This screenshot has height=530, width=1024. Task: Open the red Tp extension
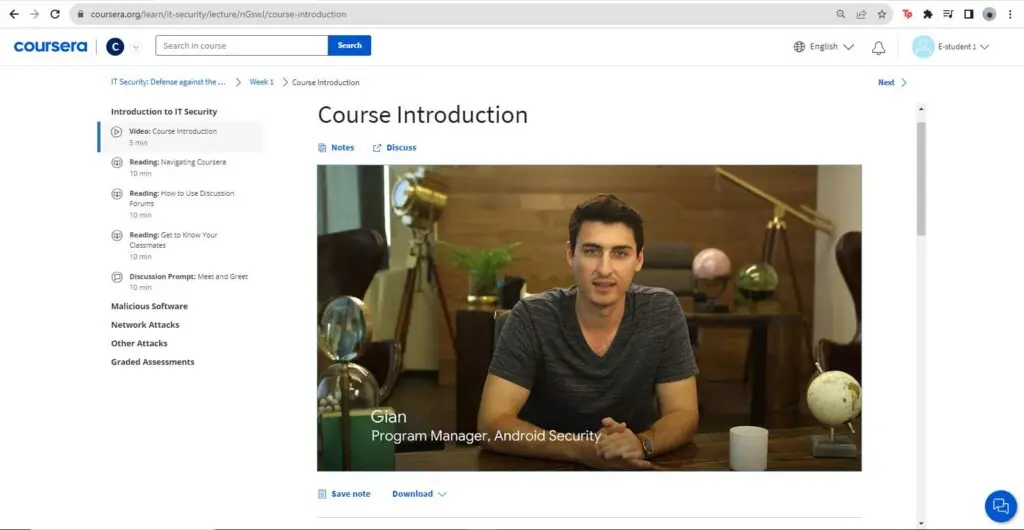coord(907,14)
